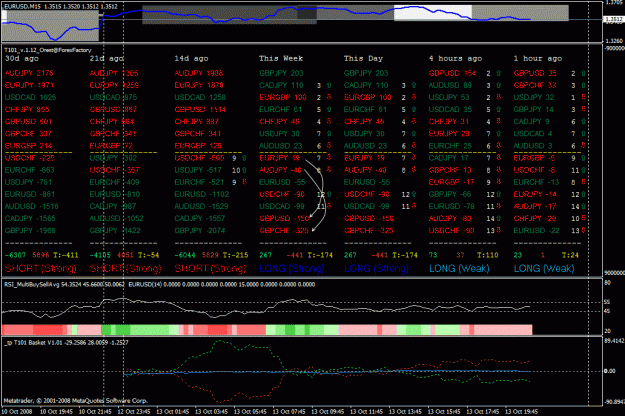This screenshot has width=625, height=416.
Task: Select AUDUSD -1516 in the 30d ago column
Action: [x=31, y=206]
